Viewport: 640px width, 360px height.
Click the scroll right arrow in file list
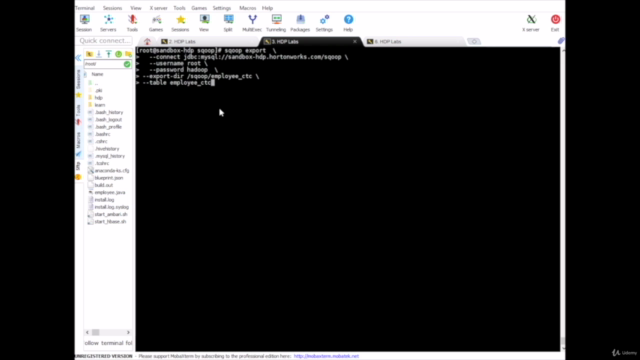click(128, 332)
